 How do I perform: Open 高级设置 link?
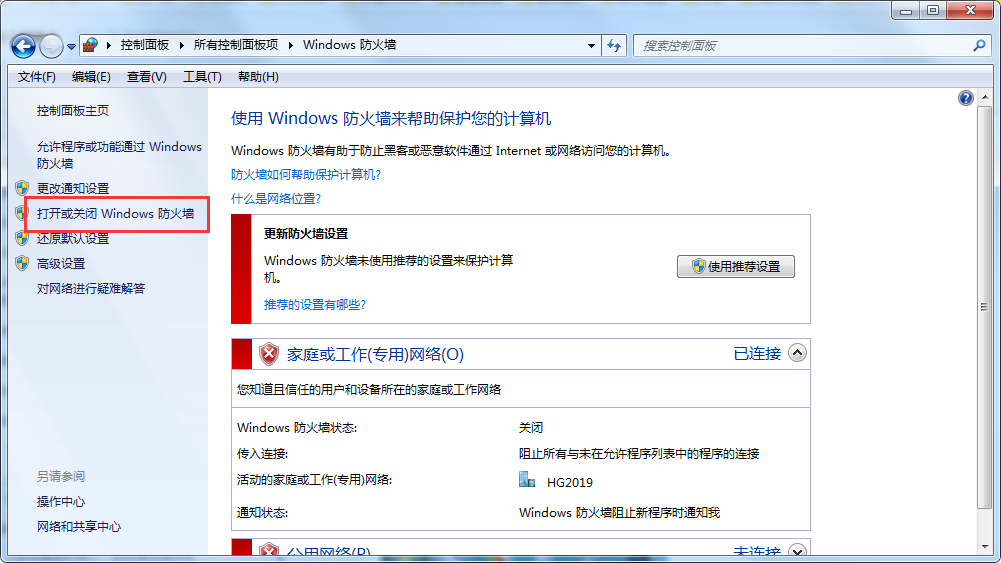(61, 263)
